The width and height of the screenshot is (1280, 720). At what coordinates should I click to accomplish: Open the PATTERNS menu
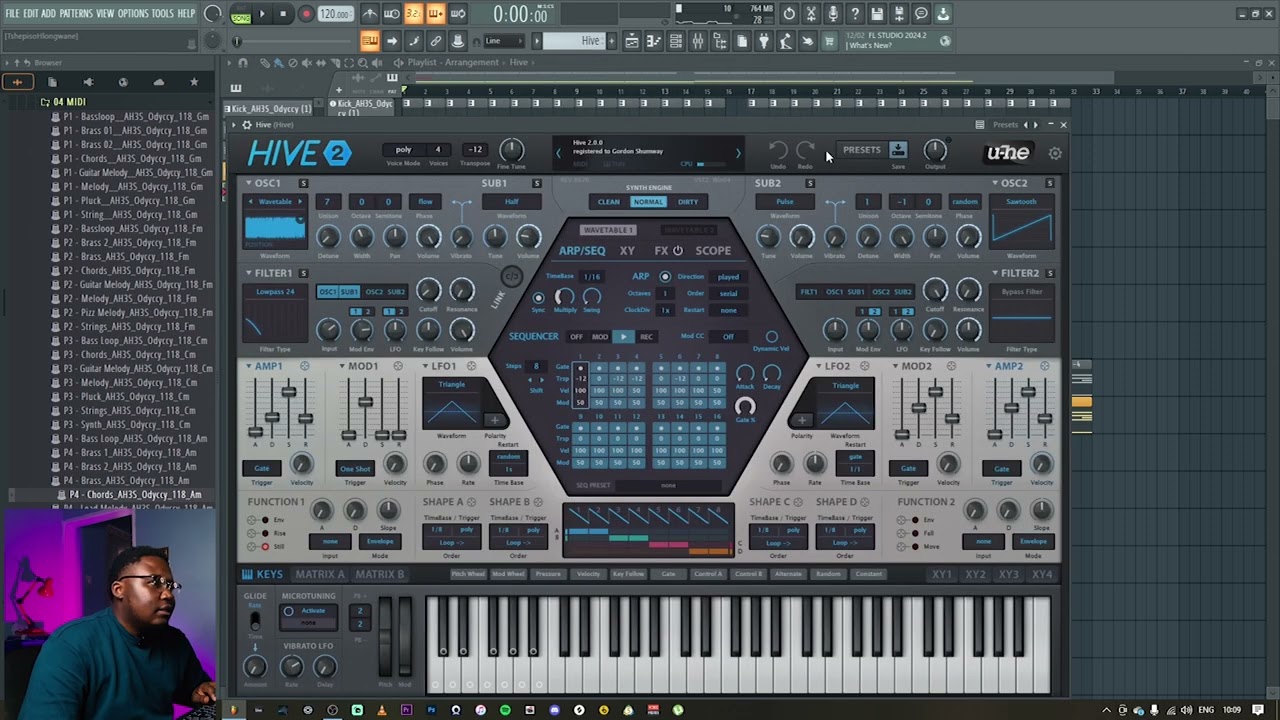point(76,14)
